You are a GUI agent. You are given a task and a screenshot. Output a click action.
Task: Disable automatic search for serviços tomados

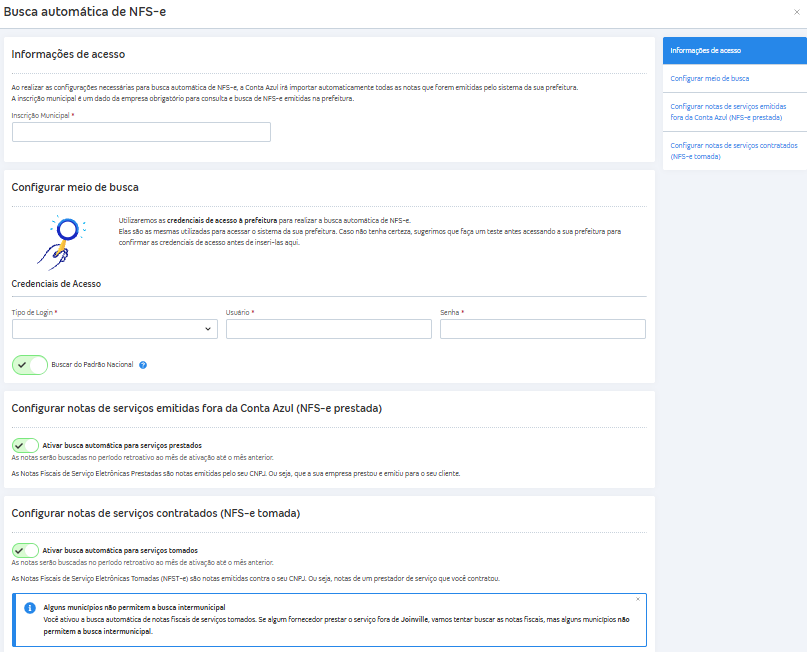[x=25, y=550]
